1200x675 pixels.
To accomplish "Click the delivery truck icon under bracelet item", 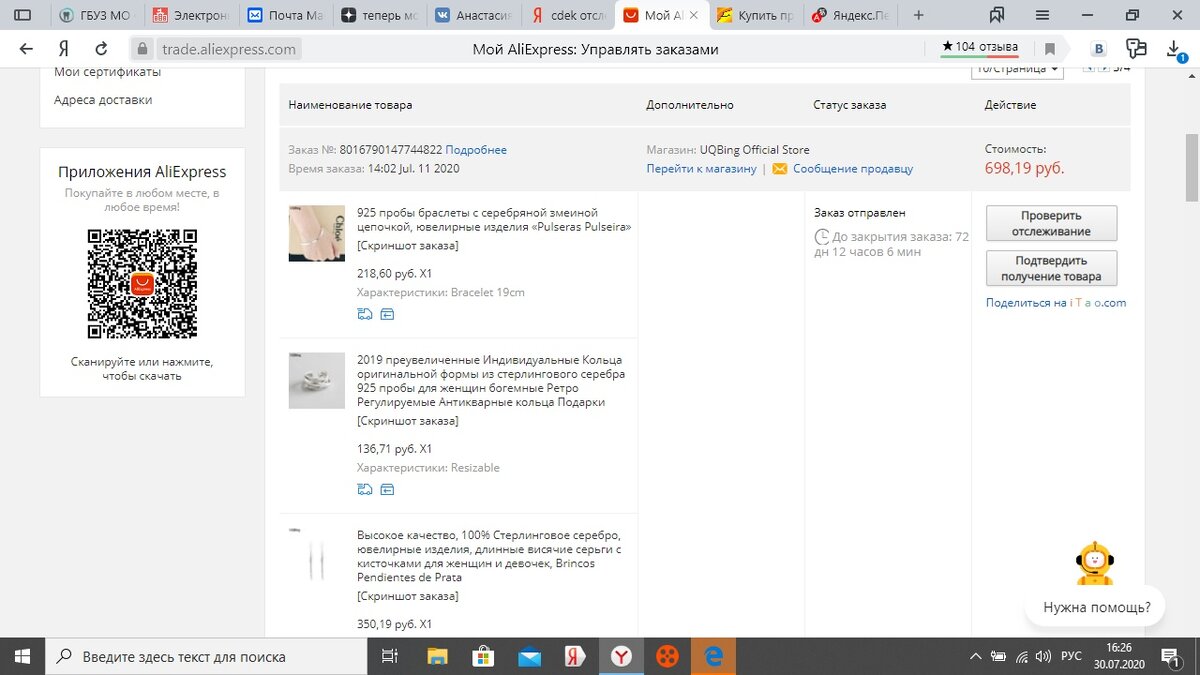I will [x=364, y=314].
